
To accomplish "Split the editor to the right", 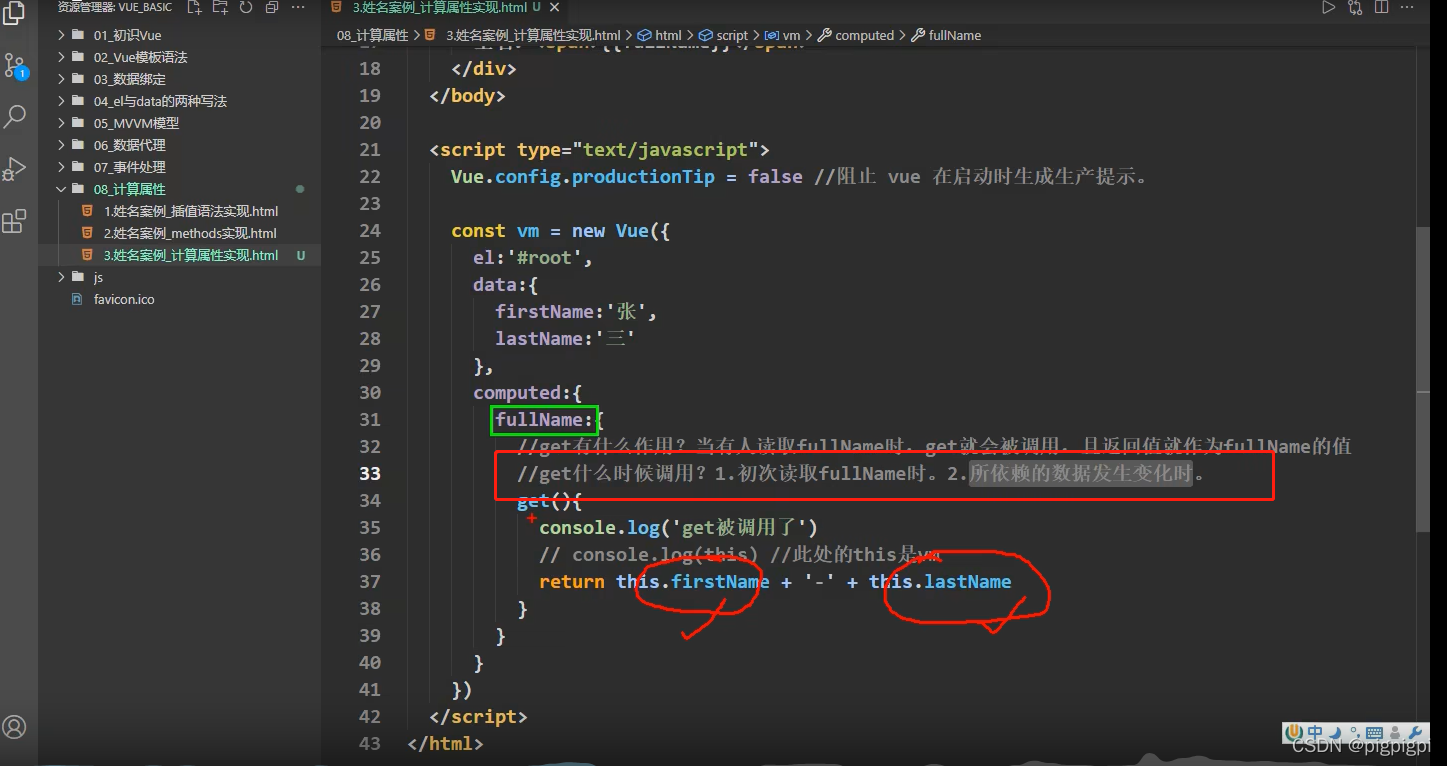I will (1382, 7).
